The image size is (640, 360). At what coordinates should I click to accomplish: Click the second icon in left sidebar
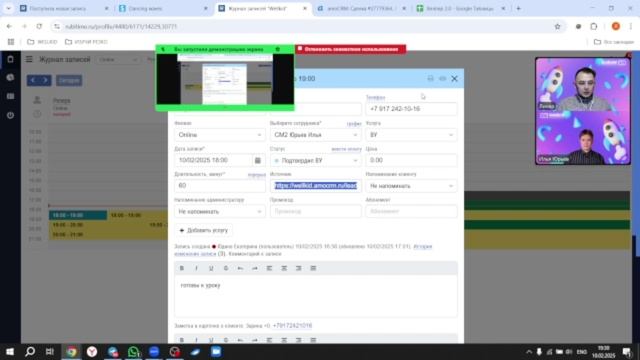(10, 78)
